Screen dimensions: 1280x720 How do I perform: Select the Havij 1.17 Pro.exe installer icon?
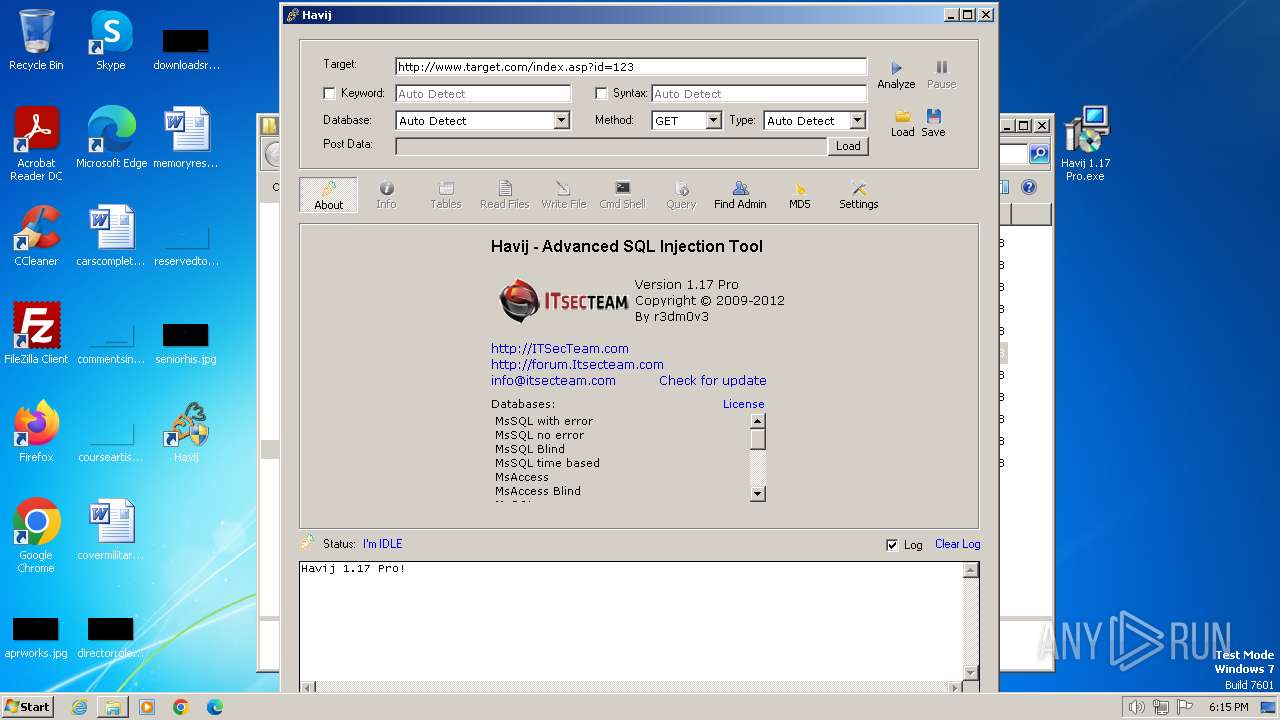click(x=1086, y=144)
